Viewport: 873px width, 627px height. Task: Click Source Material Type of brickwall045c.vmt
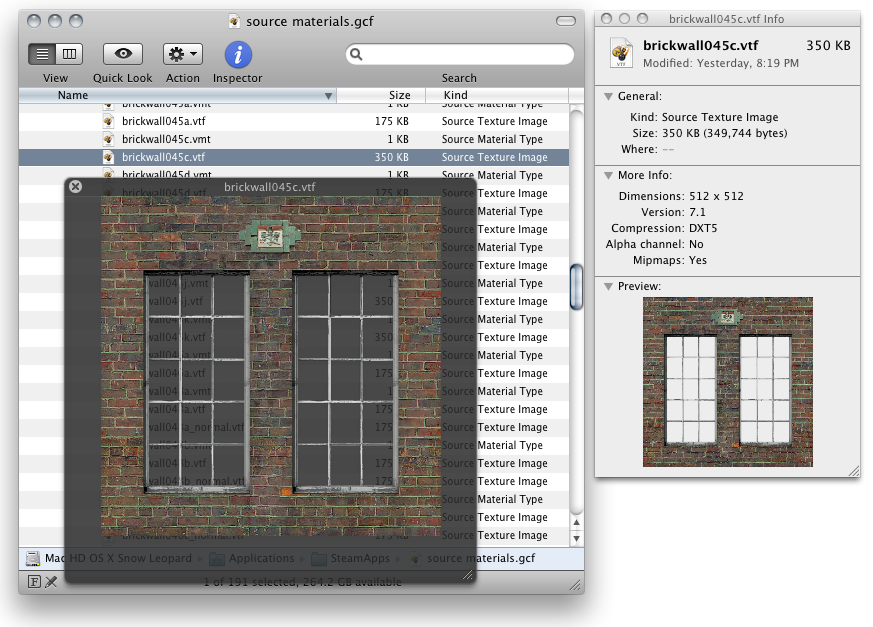pos(492,139)
